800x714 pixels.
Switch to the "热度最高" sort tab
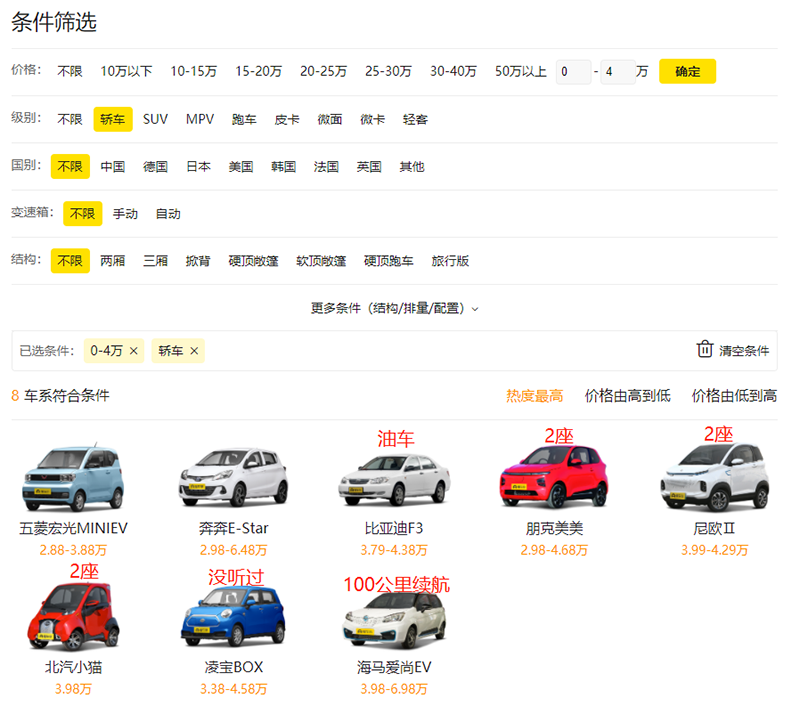(535, 394)
